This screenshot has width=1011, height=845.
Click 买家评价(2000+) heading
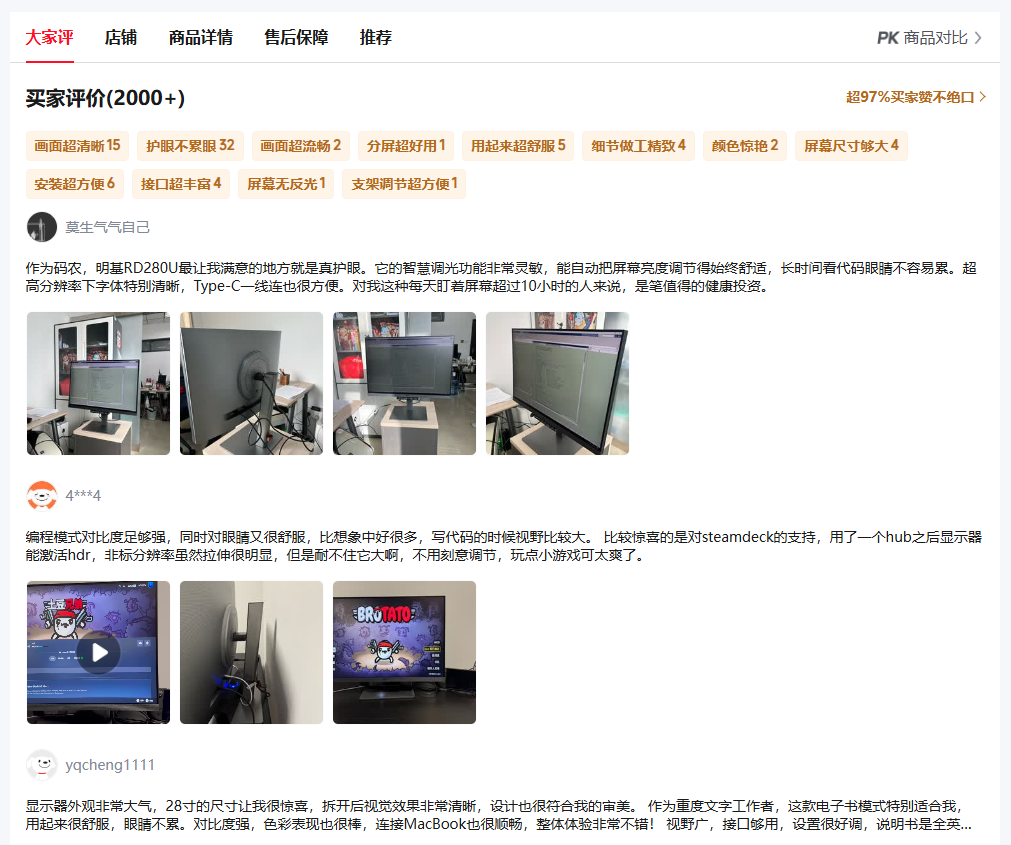pyautogui.click(x=105, y=98)
